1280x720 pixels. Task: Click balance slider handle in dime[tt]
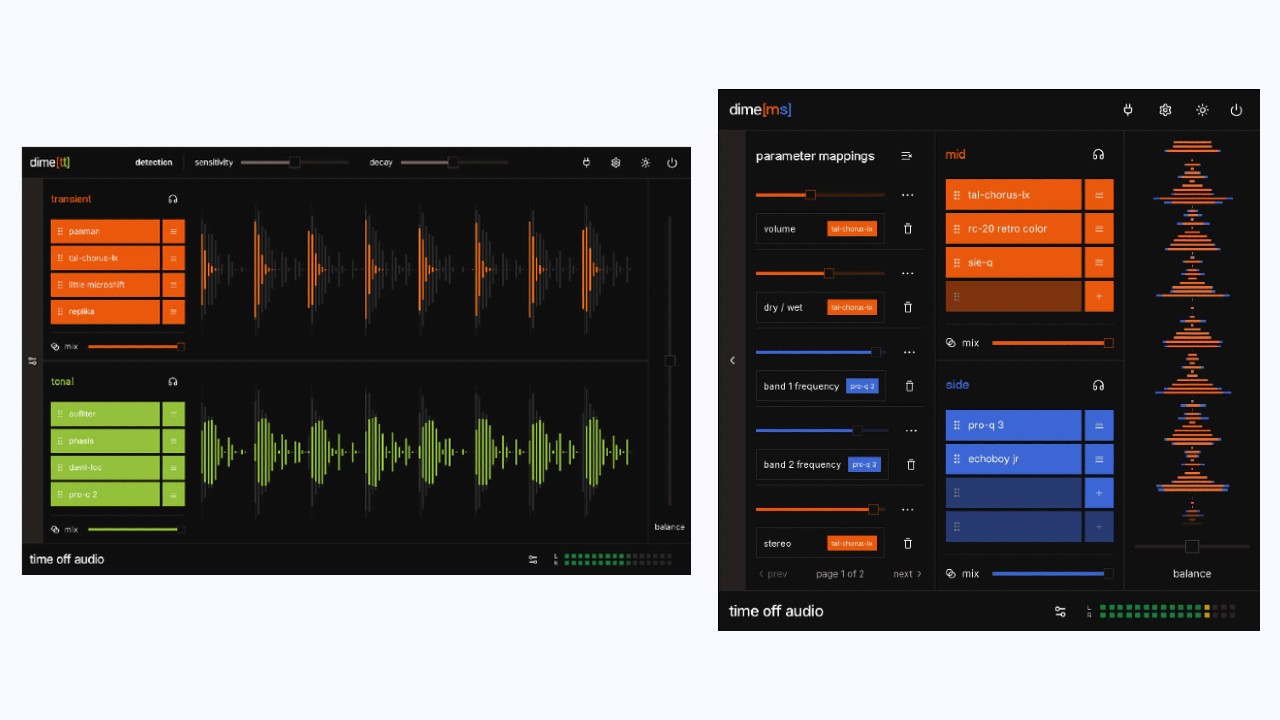[670, 361]
